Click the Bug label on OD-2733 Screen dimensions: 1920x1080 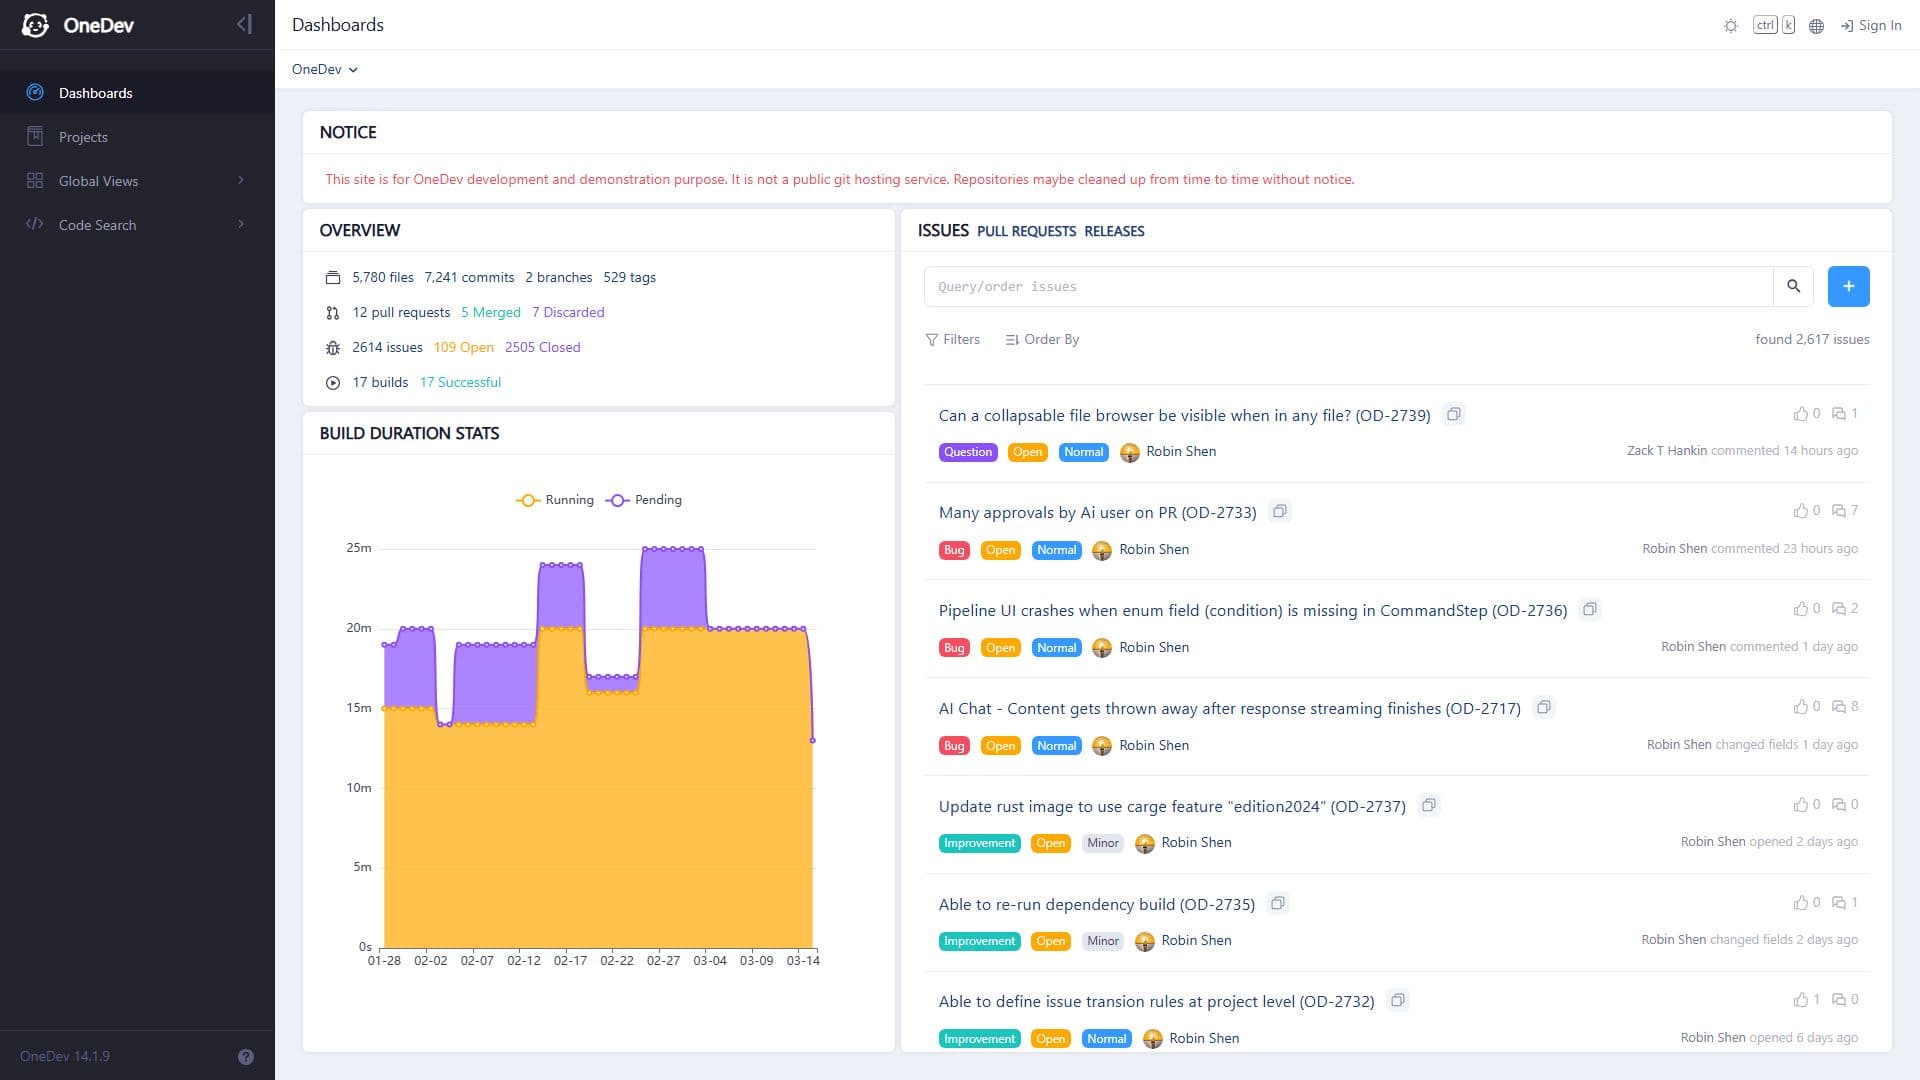point(954,550)
